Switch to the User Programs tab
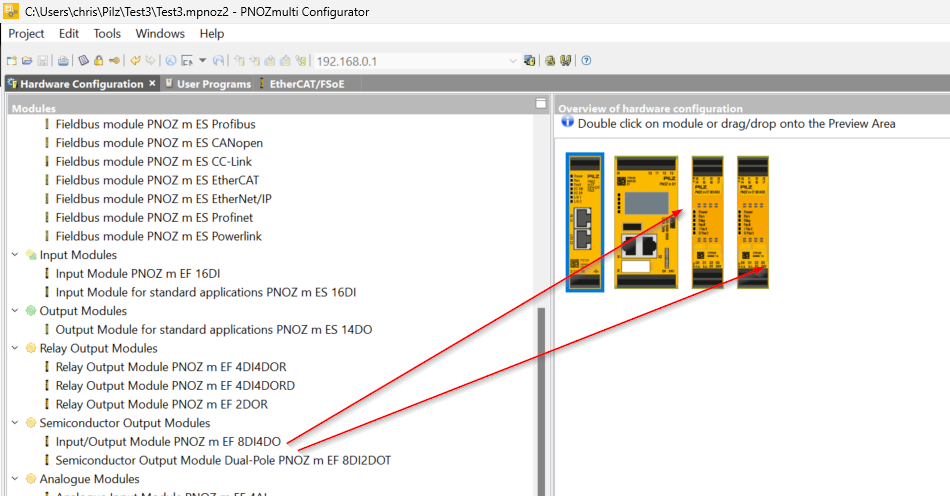 [208, 84]
